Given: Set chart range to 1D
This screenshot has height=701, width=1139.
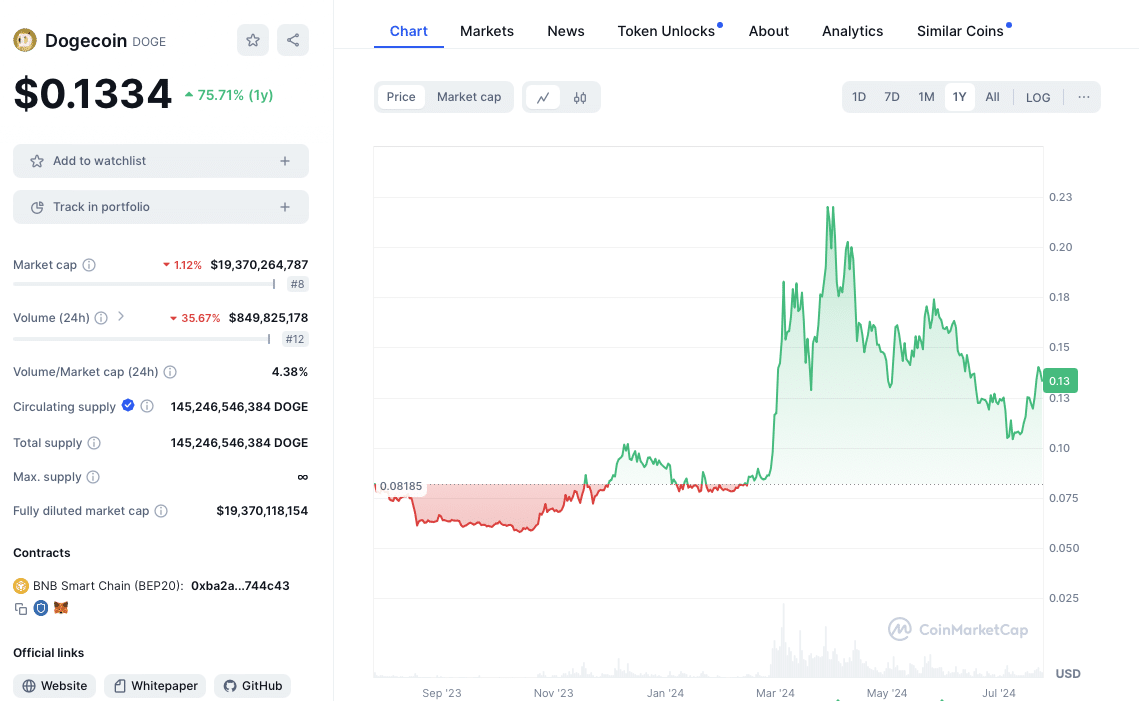Looking at the screenshot, I should tap(859, 97).
